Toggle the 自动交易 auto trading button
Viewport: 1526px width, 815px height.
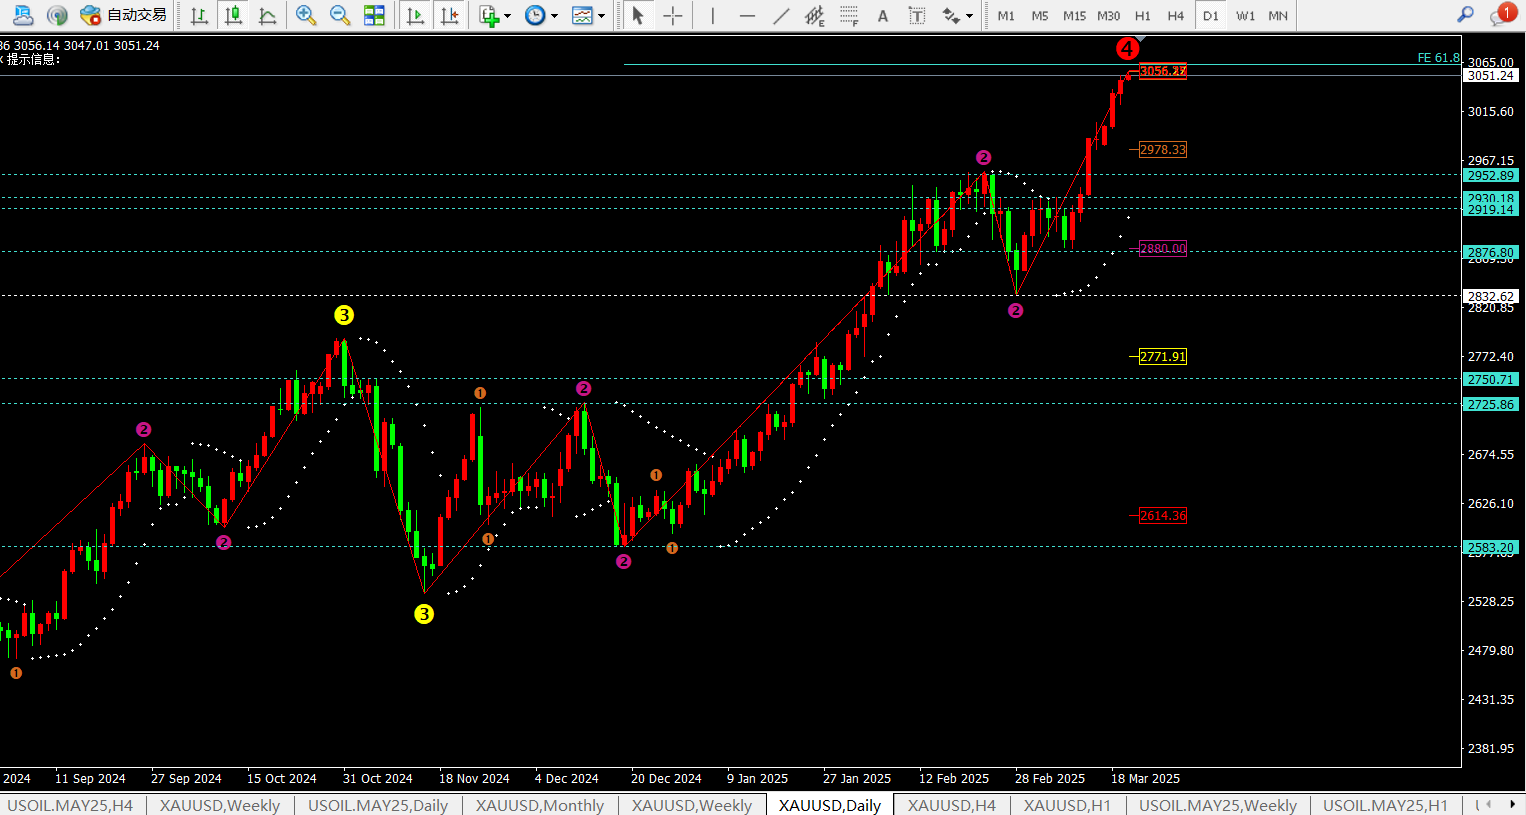pyautogui.click(x=125, y=15)
